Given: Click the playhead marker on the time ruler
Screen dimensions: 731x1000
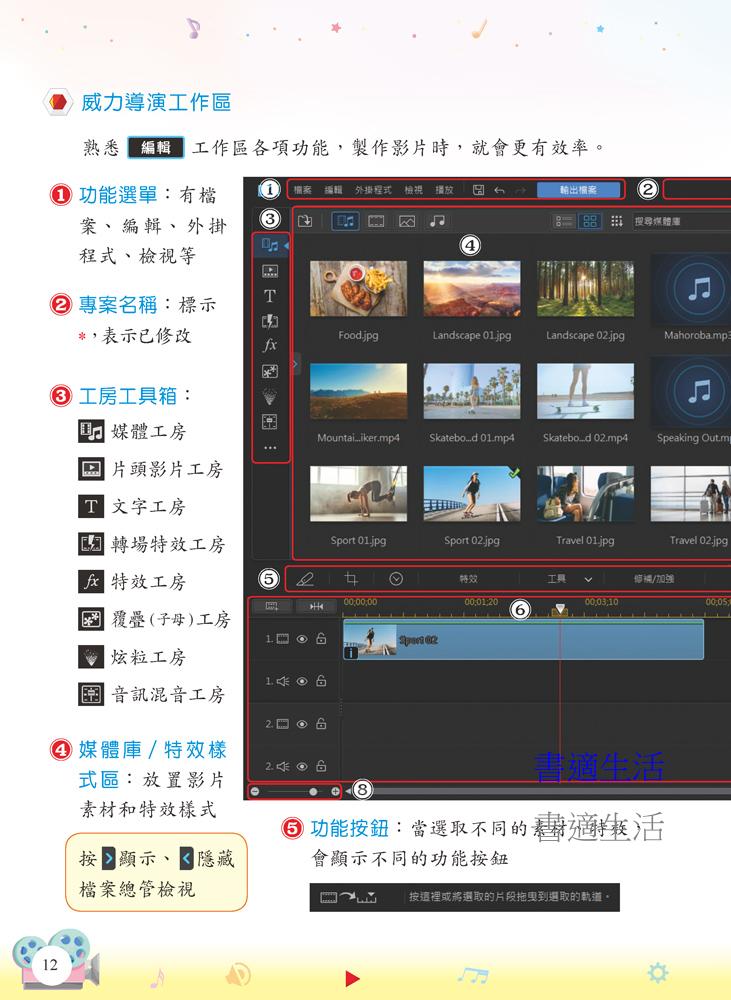Looking at the screenshot, I should (560, 610).
